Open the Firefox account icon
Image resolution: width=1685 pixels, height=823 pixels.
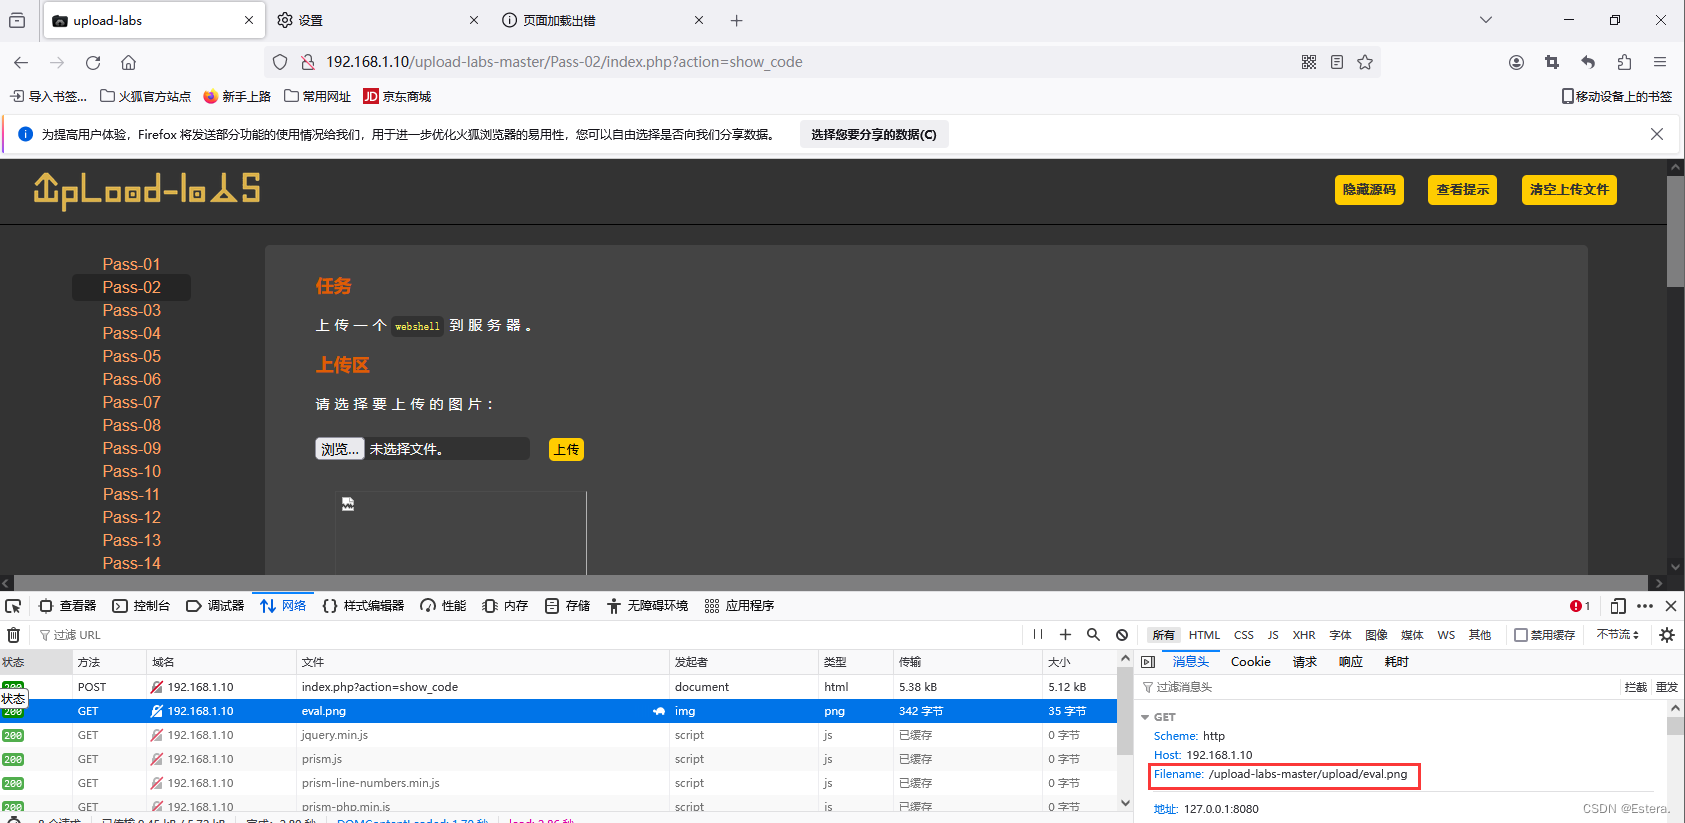click(1516, 62)
